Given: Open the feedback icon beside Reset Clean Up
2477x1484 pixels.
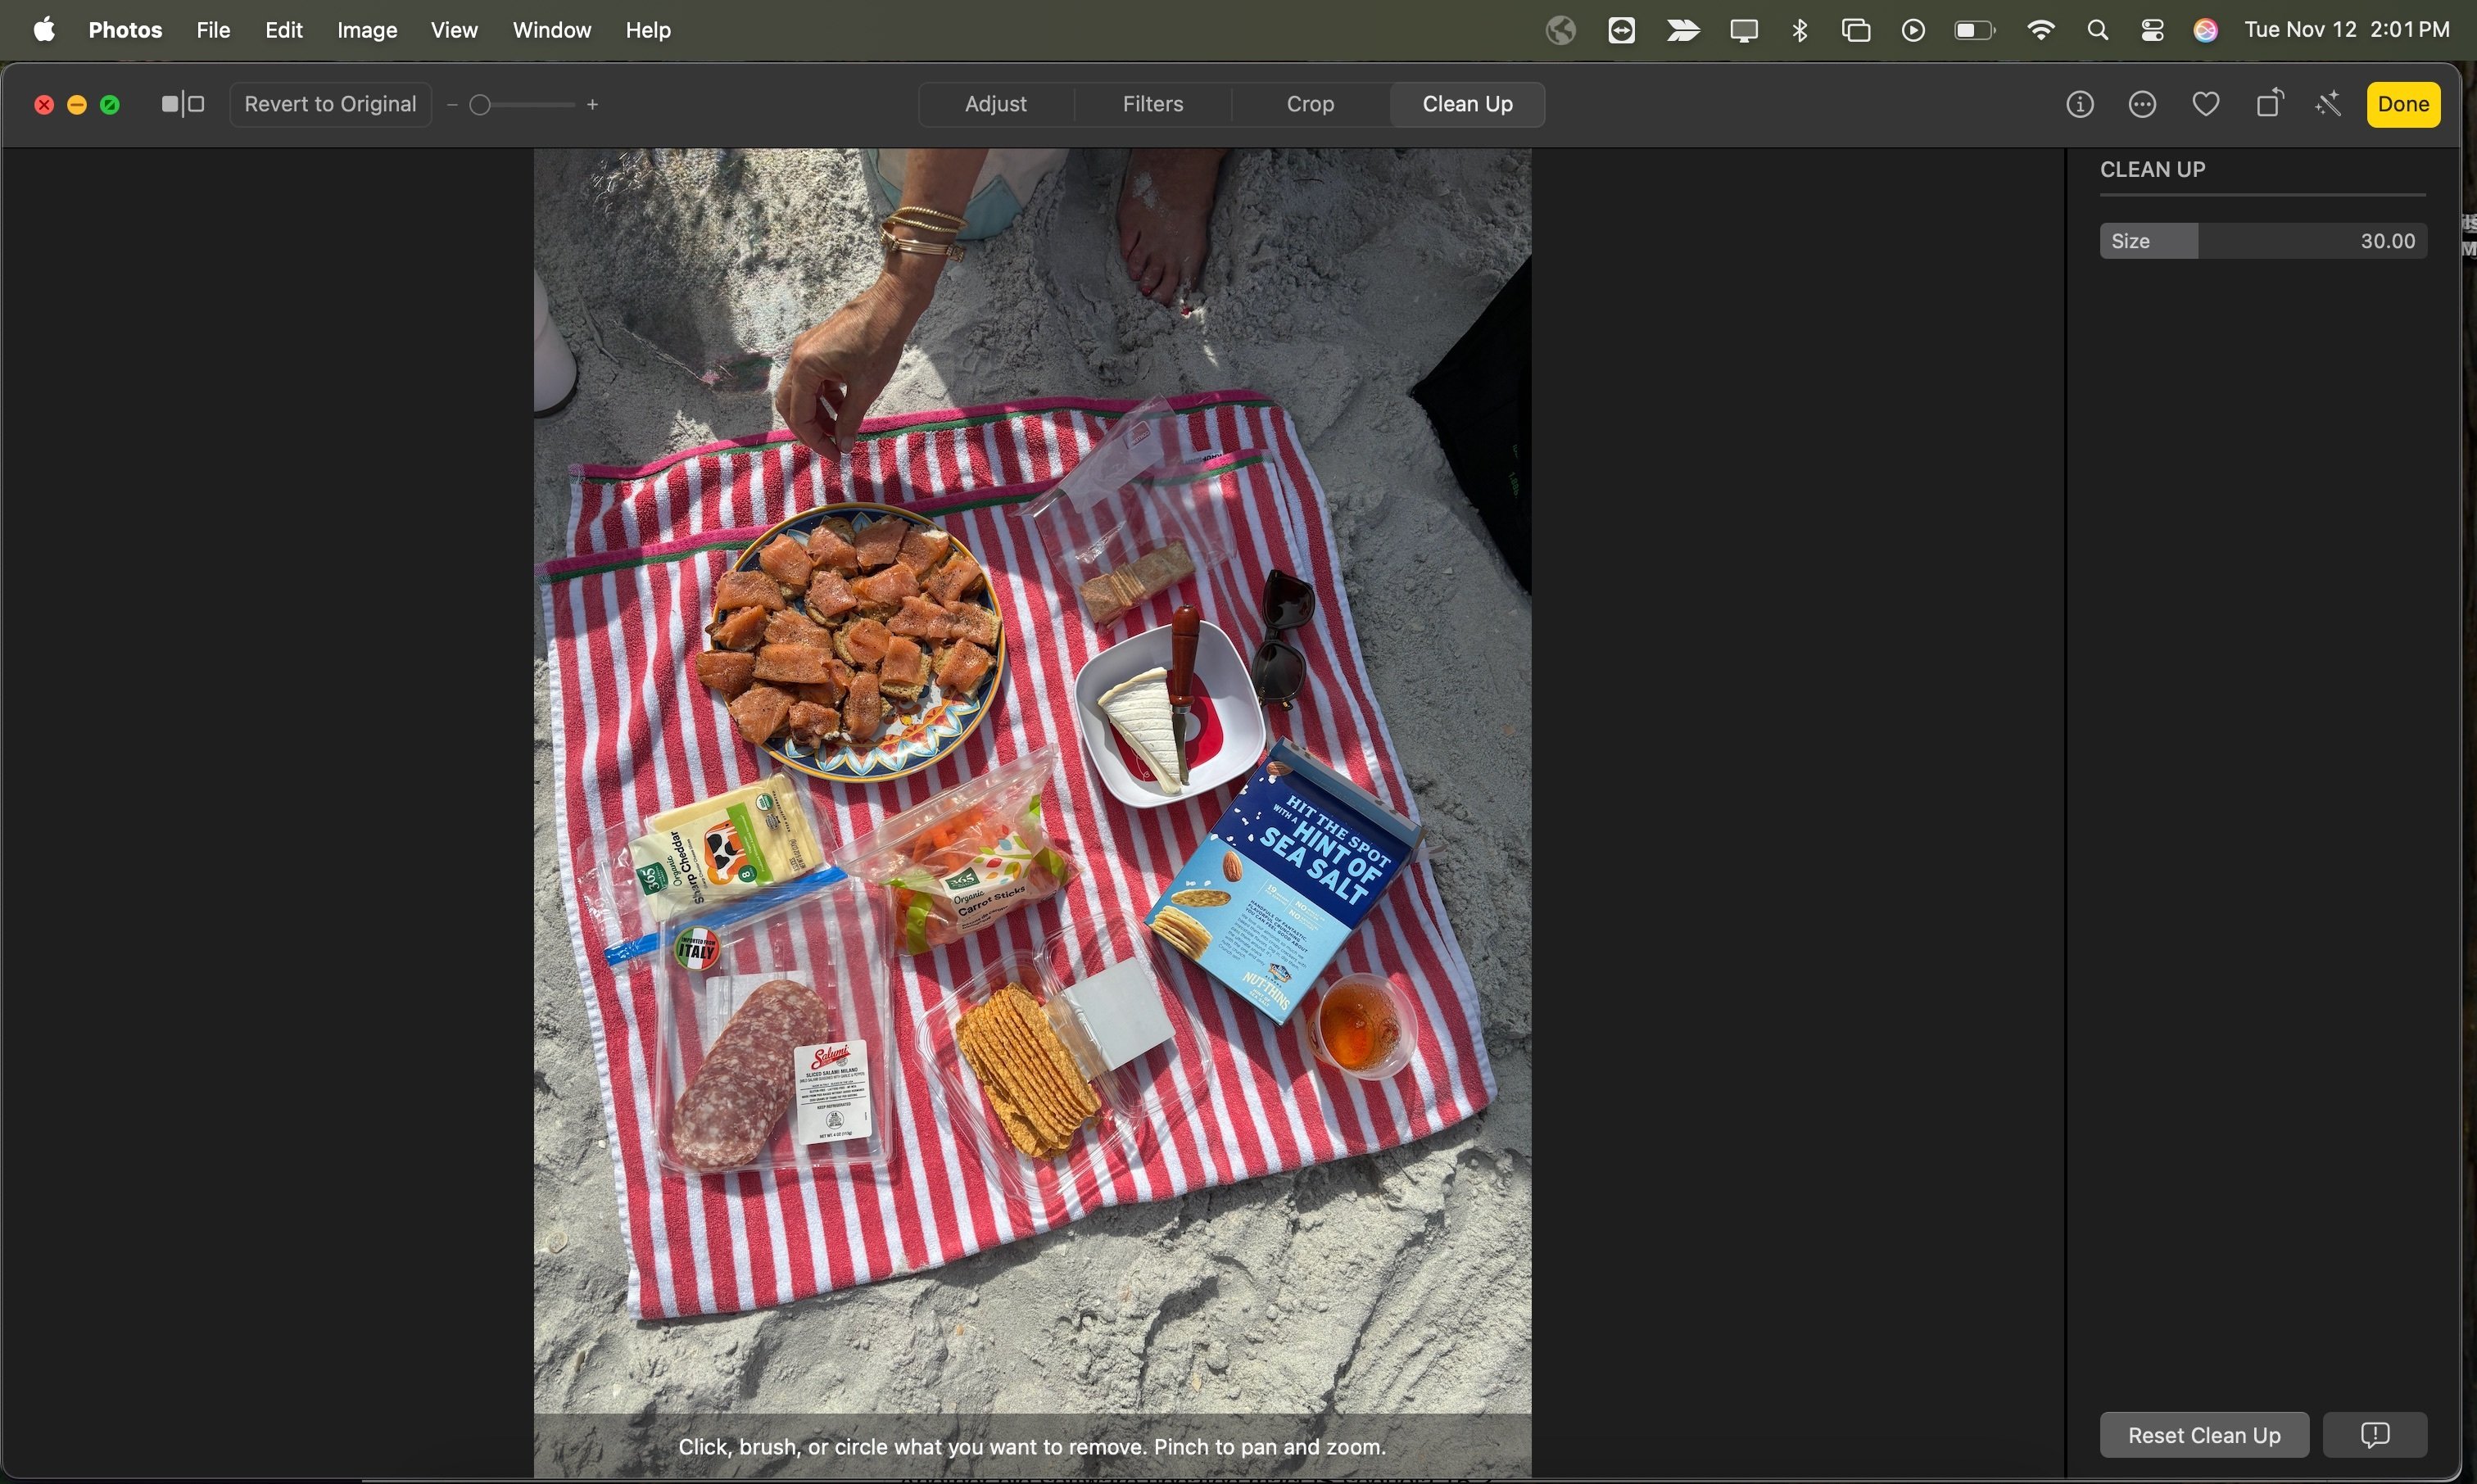Looking at the screenshot, I should coord(2375,1435).
